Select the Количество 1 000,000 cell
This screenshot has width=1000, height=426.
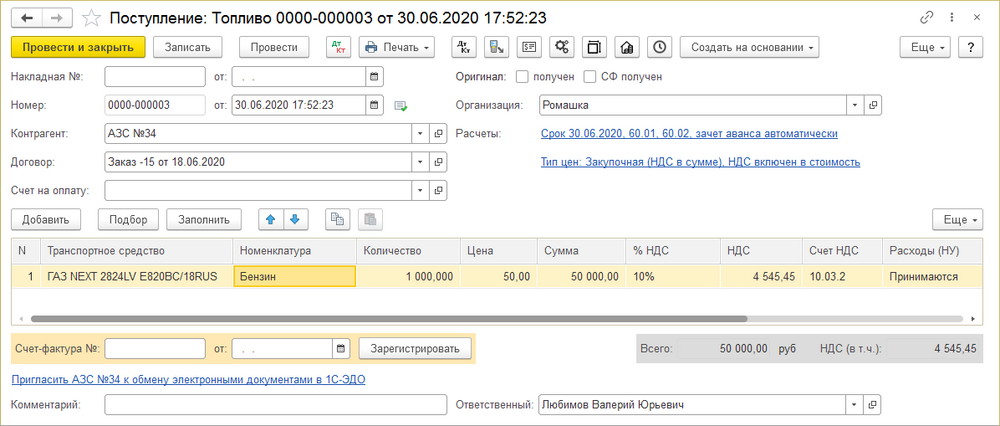pyautogui.click(x=408, y=277)
